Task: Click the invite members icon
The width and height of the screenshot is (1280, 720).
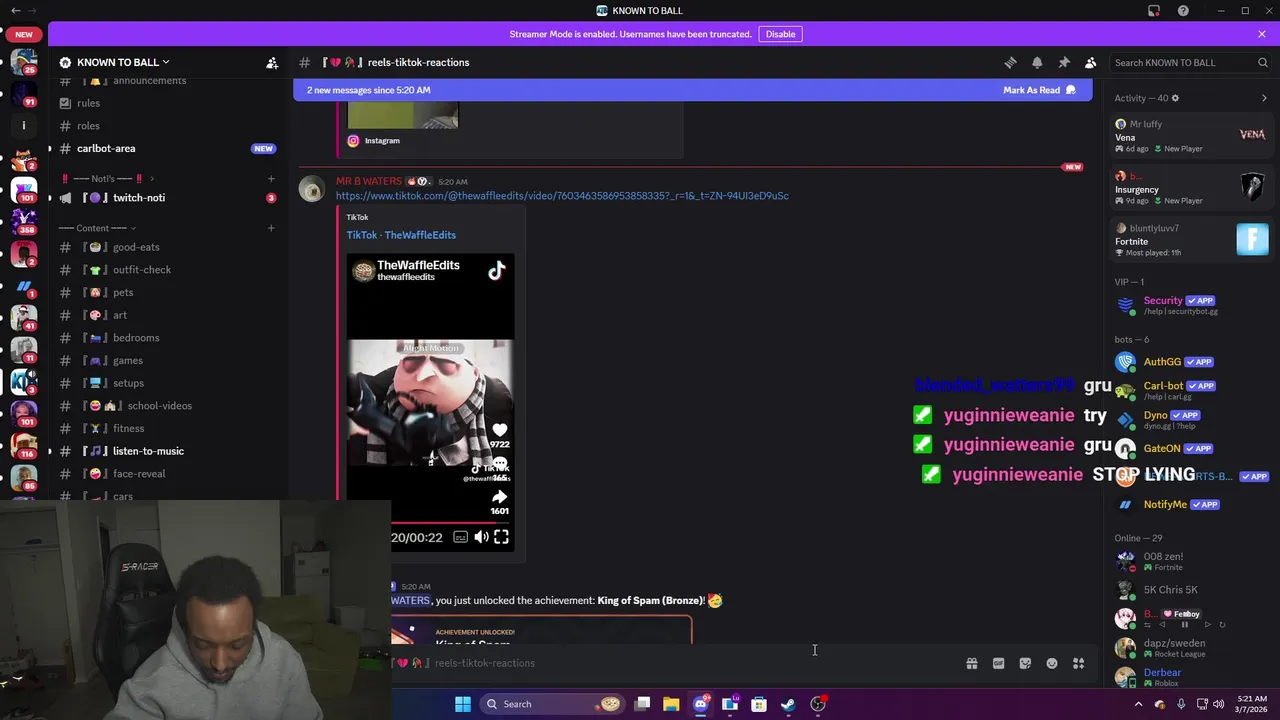Action: click(272, 62)
